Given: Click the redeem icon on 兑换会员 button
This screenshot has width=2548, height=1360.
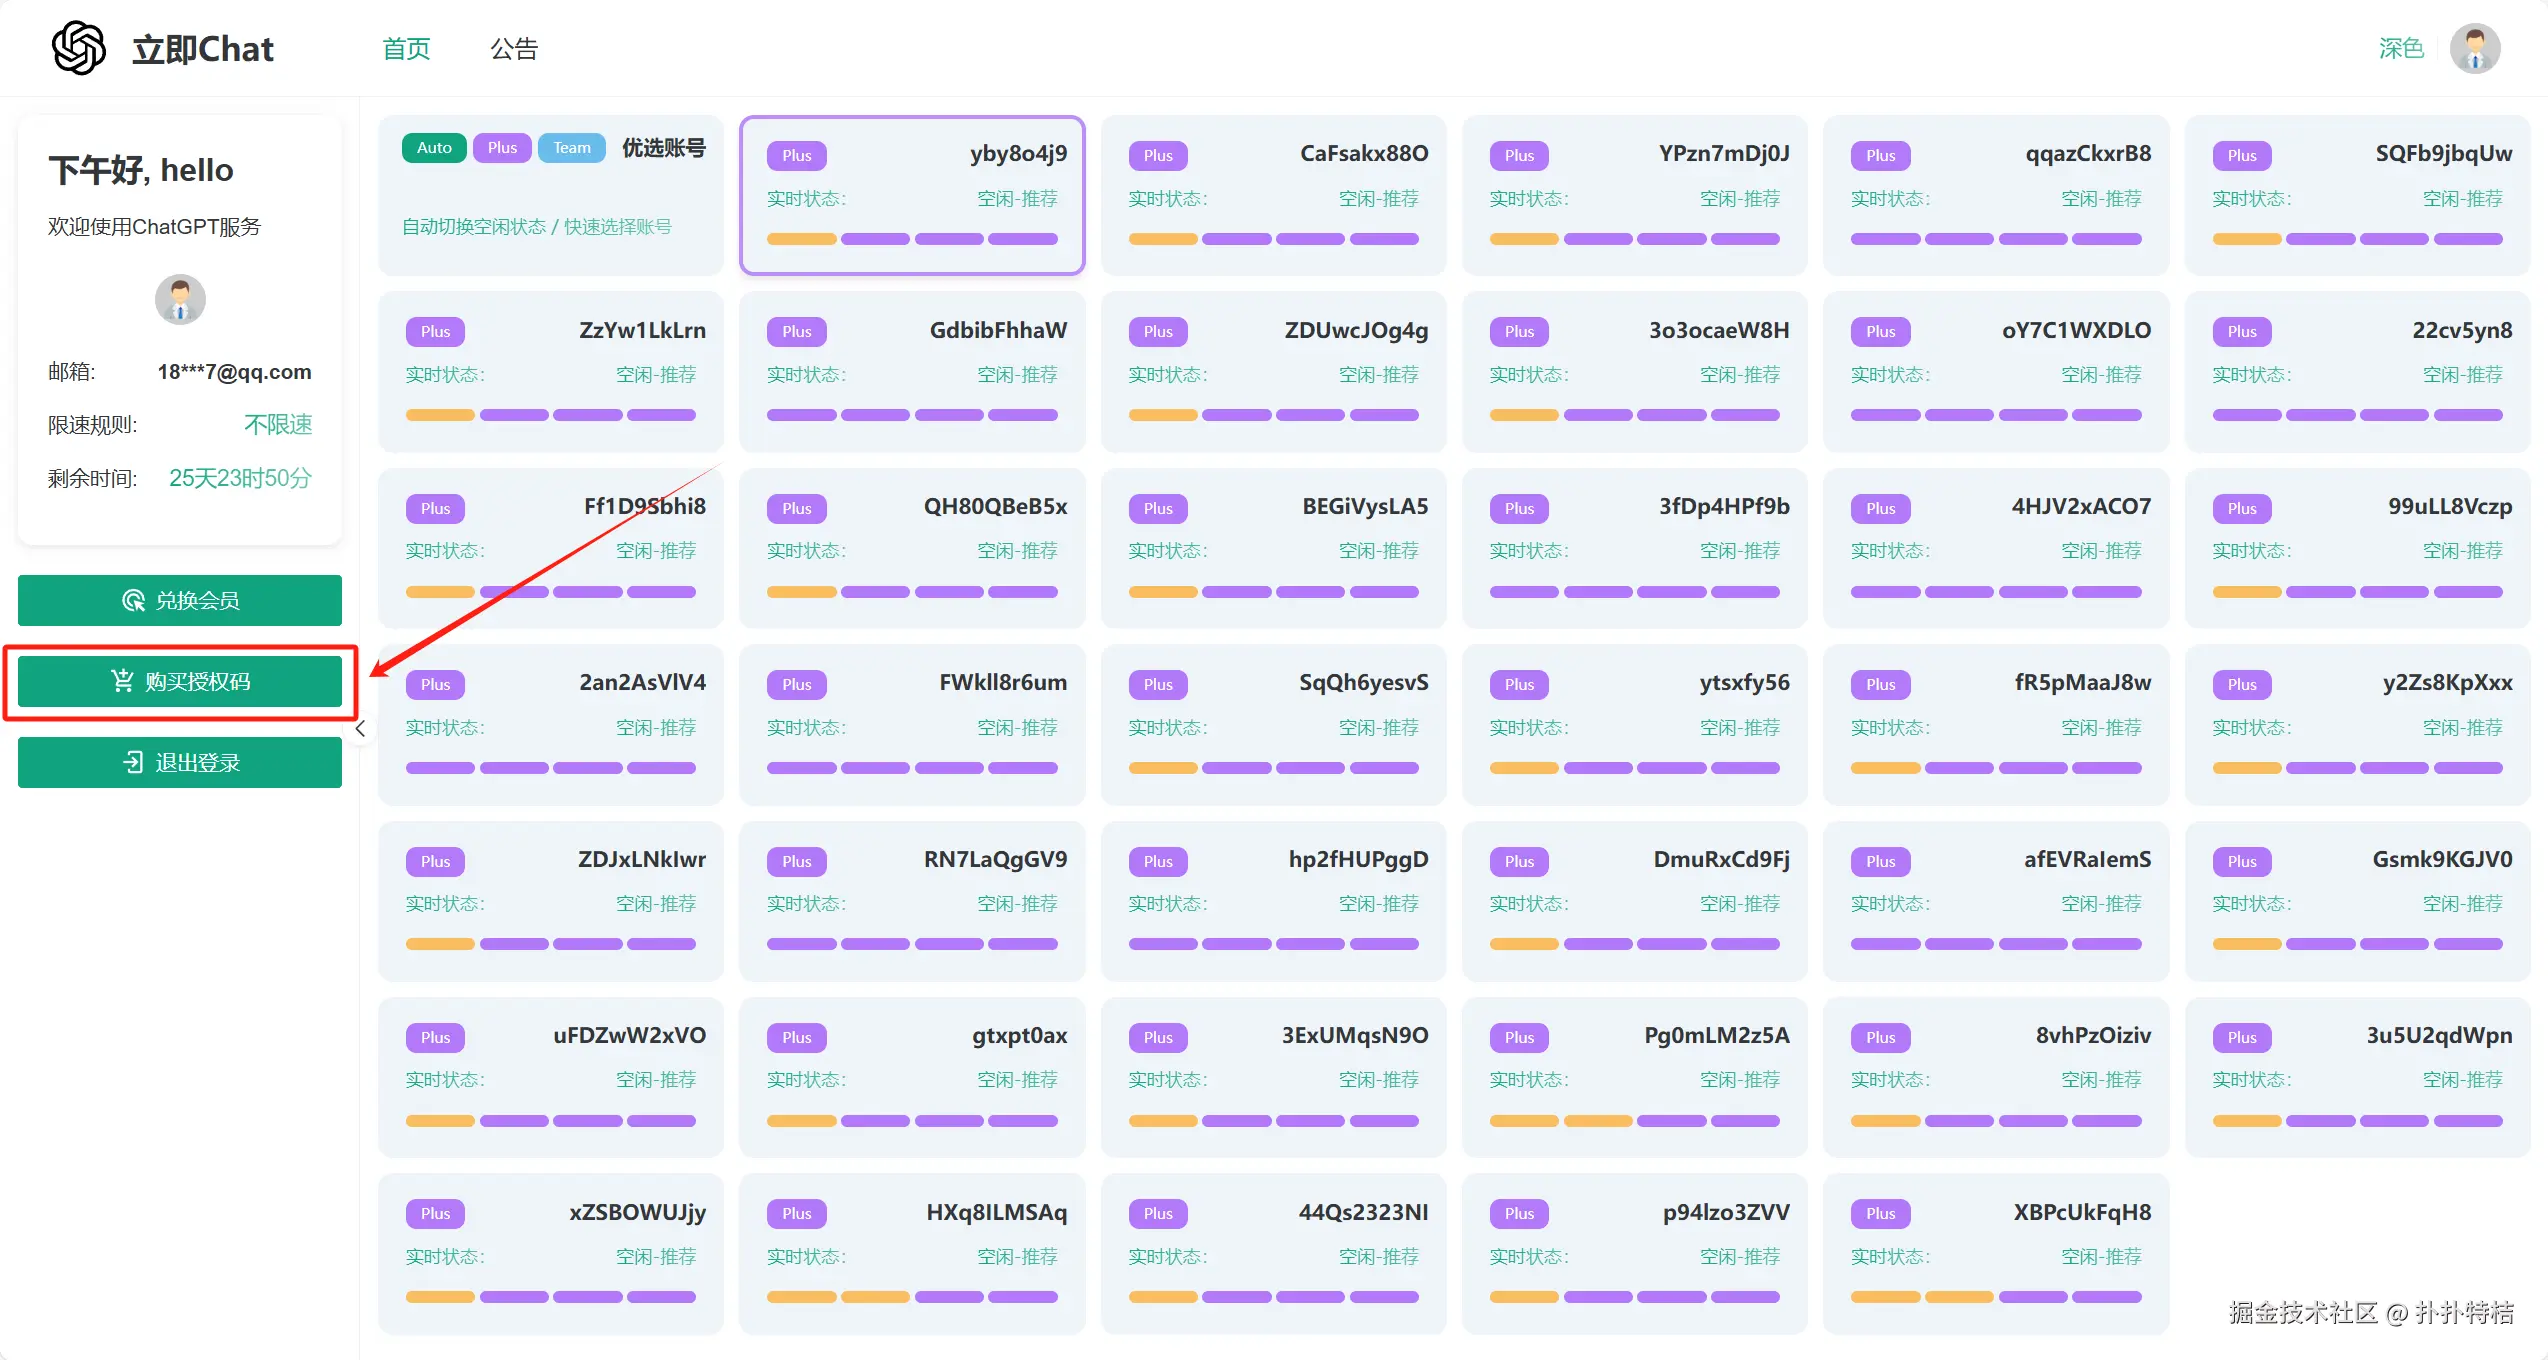Looking at the screenshot, I should (x=133, y=600).
